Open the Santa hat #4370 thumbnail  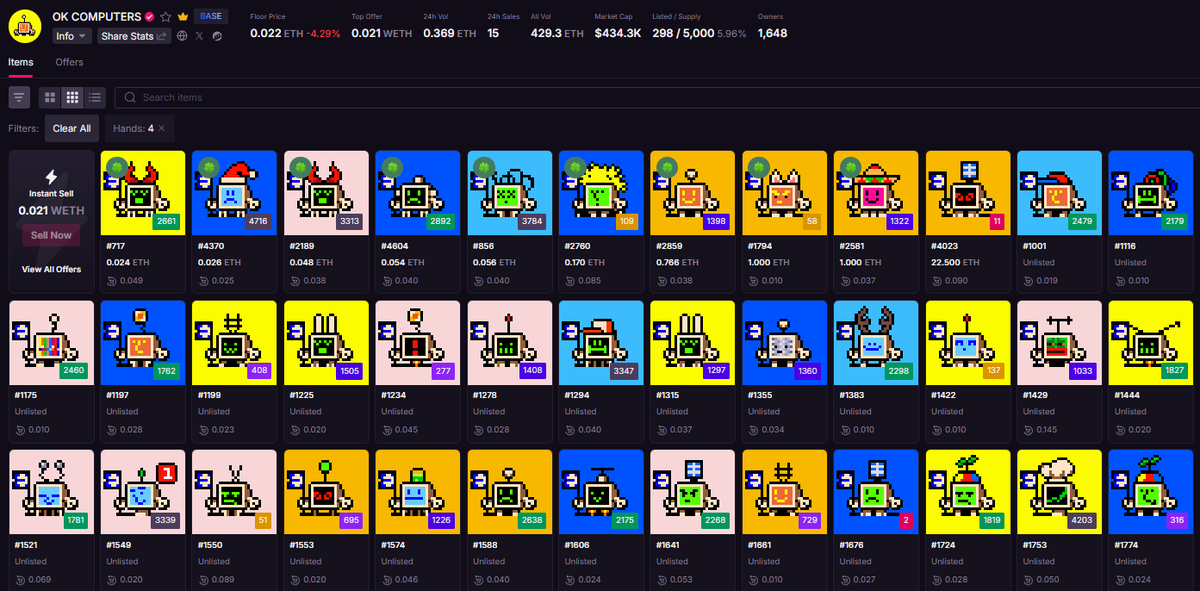coord(235,193)
